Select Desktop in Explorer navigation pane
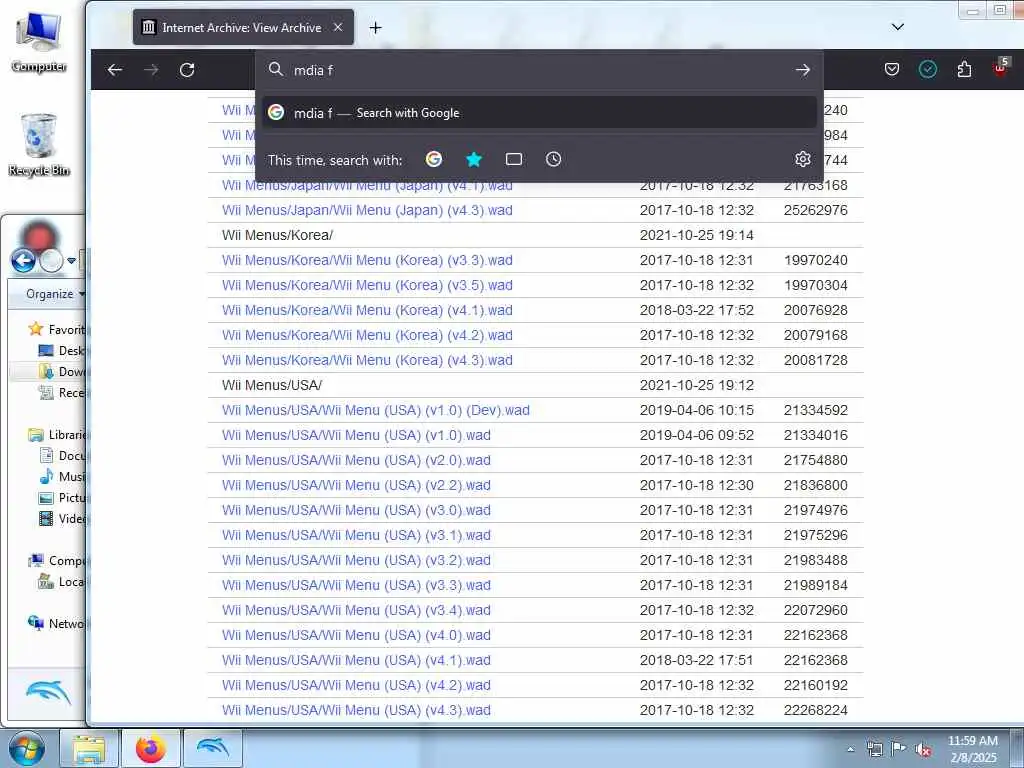 [x=62, y=351]
